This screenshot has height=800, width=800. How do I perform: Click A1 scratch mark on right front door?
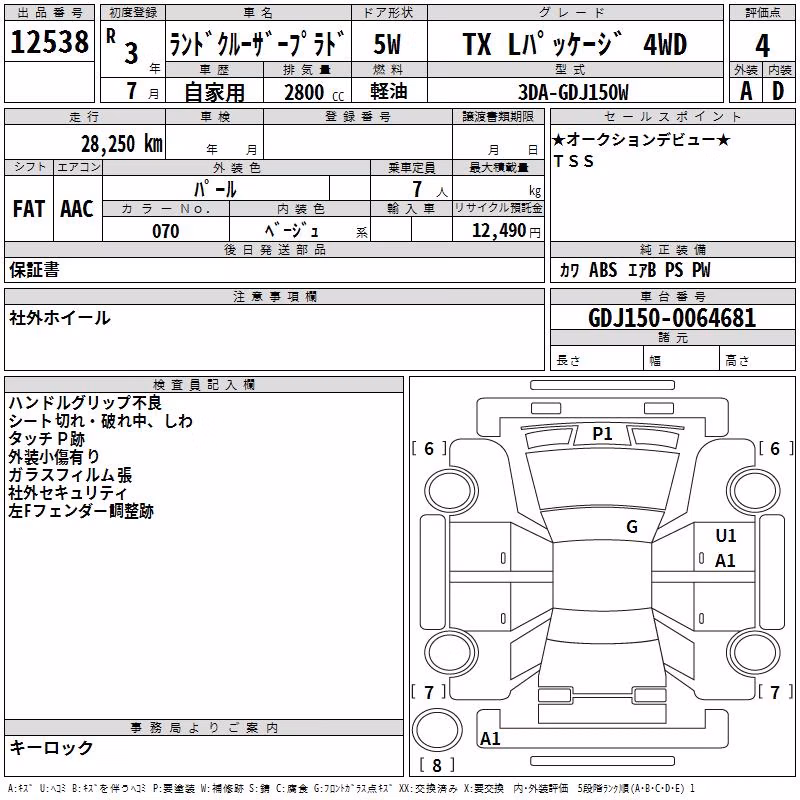click(x=725, y=561)
